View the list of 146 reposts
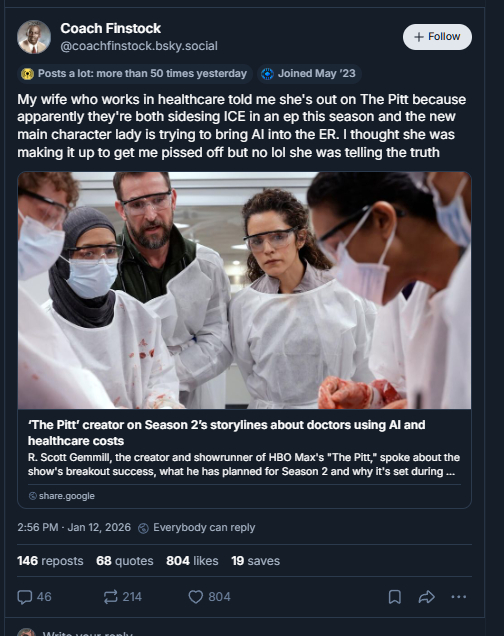 coord(50,561)
